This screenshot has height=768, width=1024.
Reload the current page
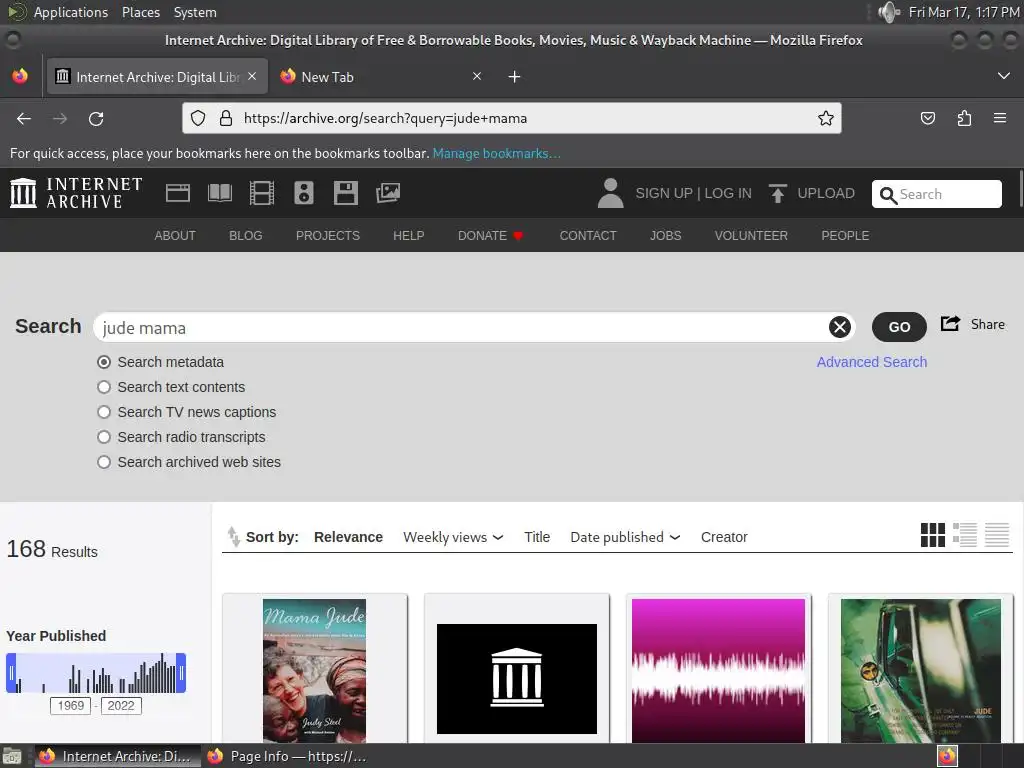[96, 119]
